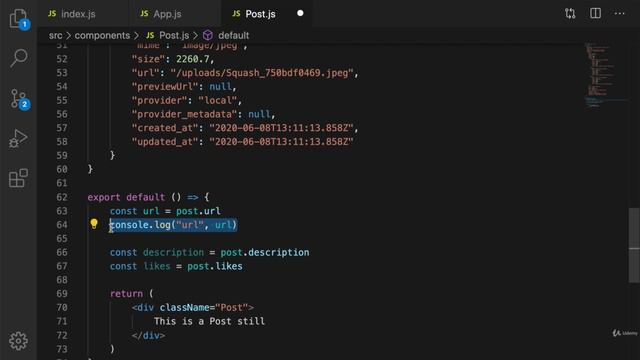Click the components breadcrumb

pos(102,36)
